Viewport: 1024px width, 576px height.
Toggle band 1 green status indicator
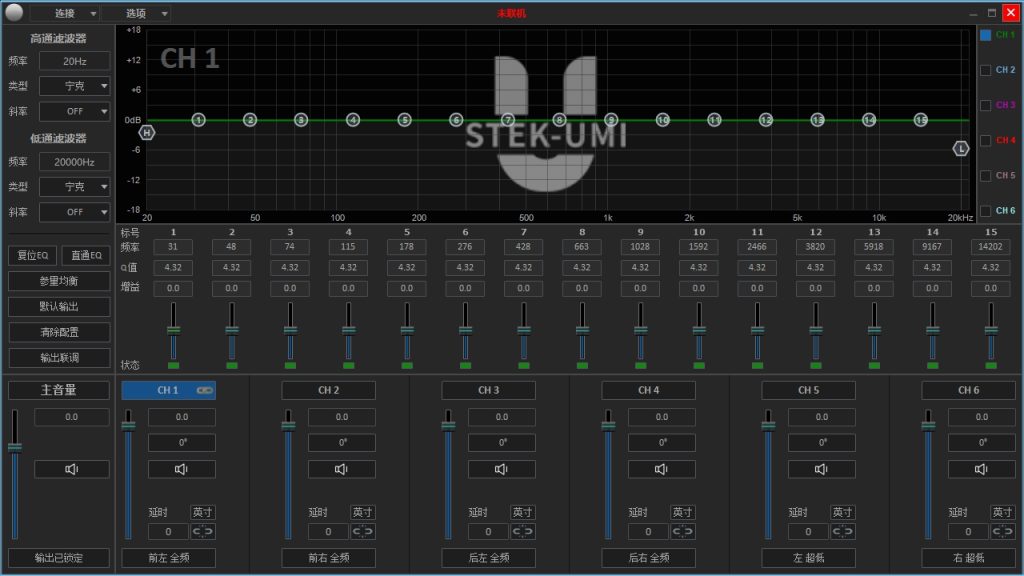click(173, 366)
